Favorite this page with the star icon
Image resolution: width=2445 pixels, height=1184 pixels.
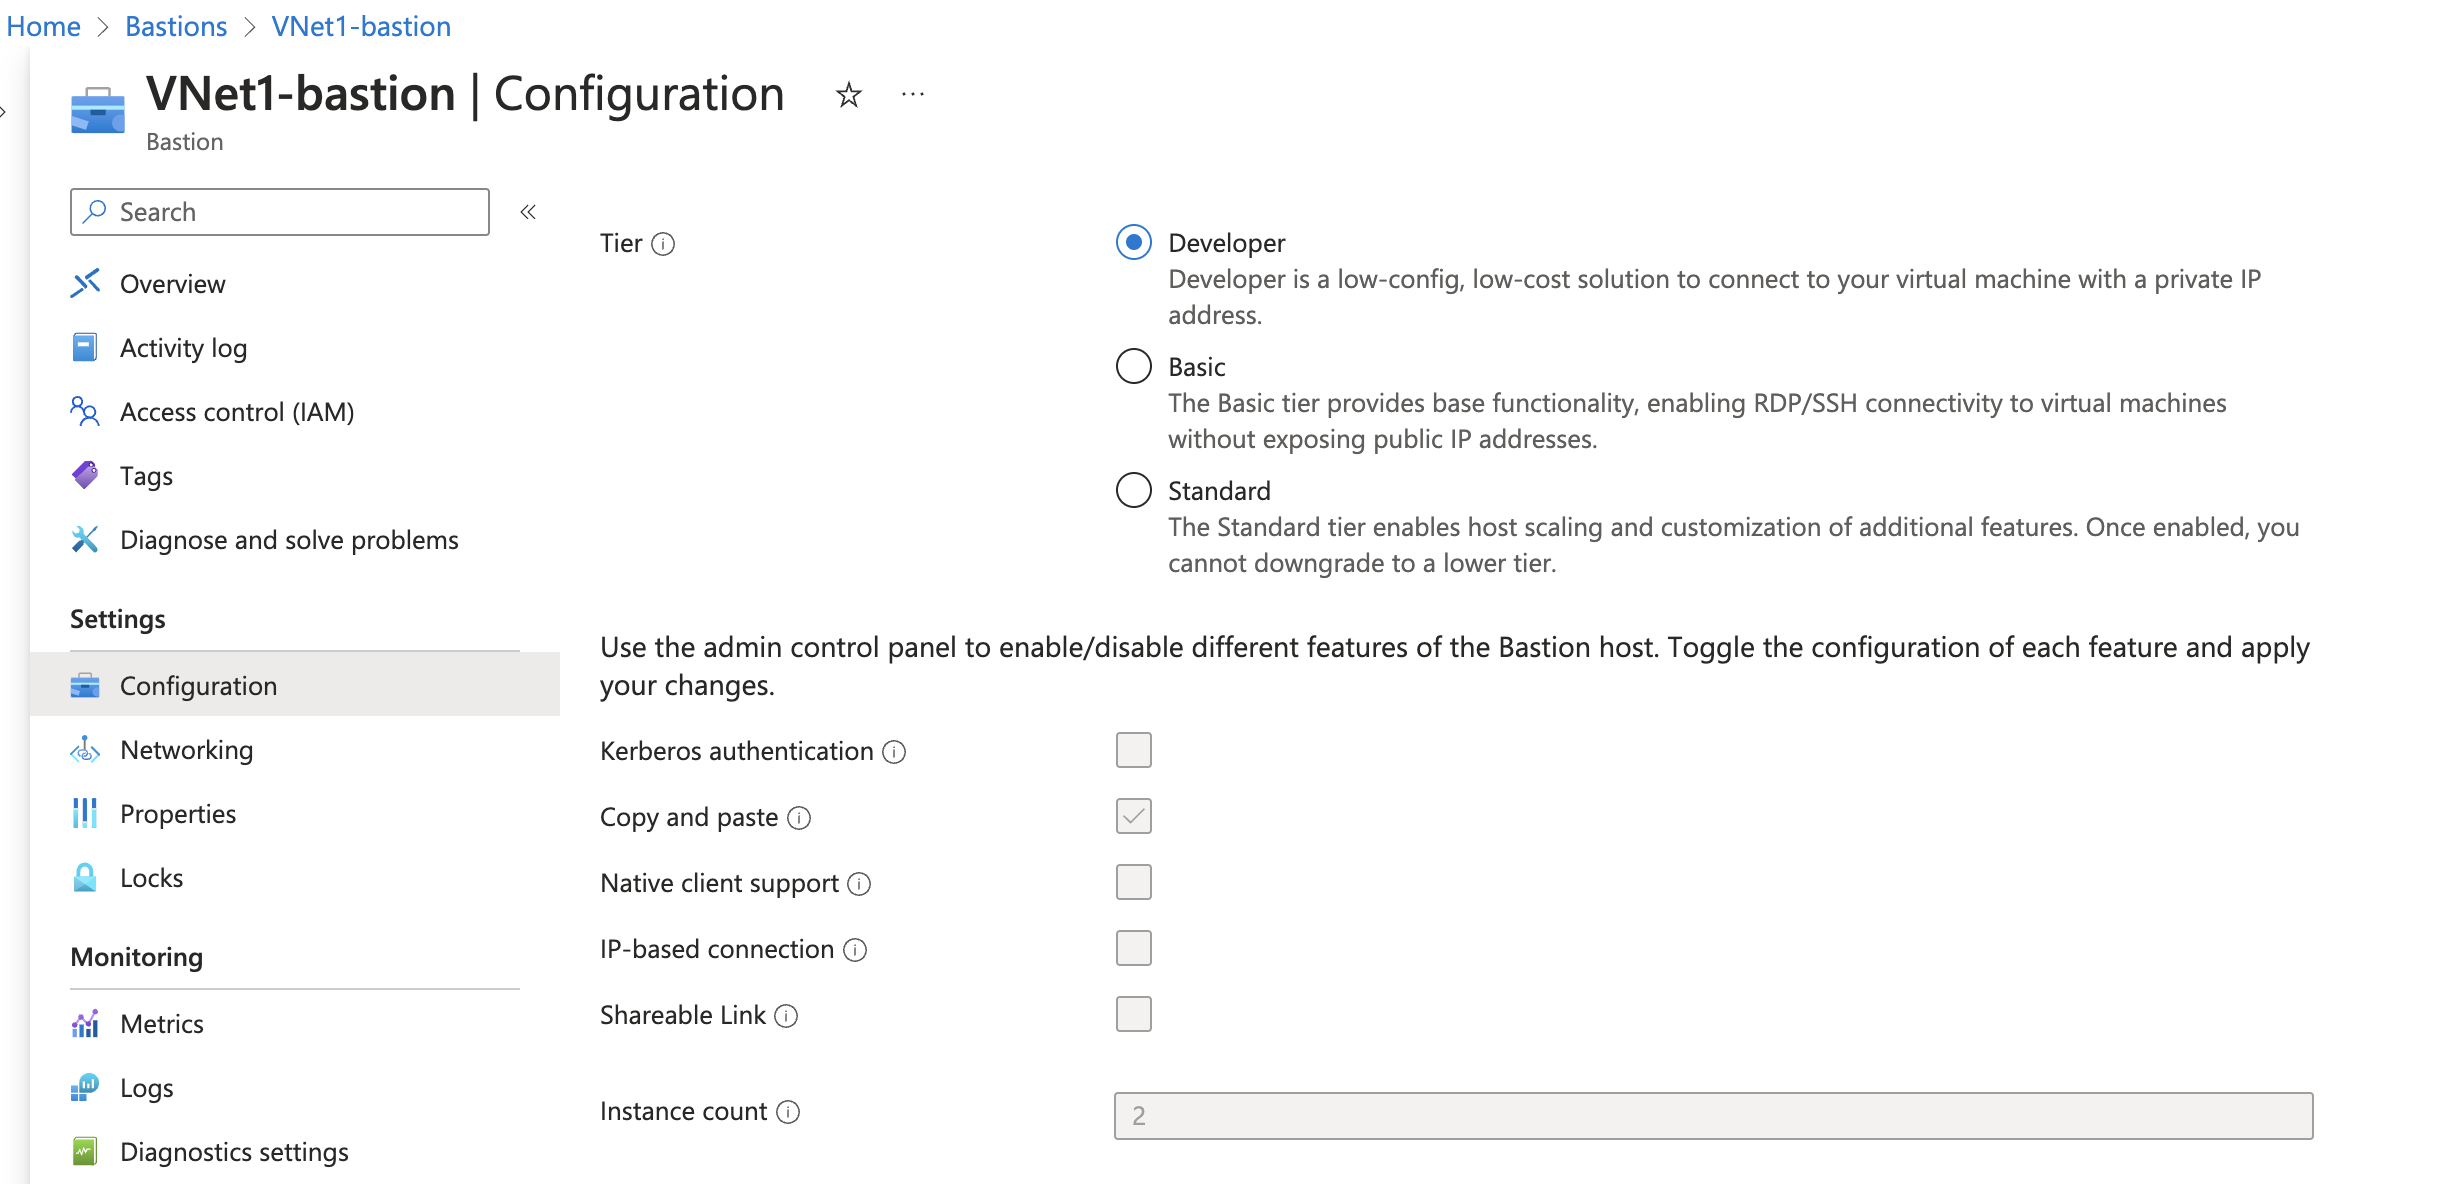[x=849, y=95]
